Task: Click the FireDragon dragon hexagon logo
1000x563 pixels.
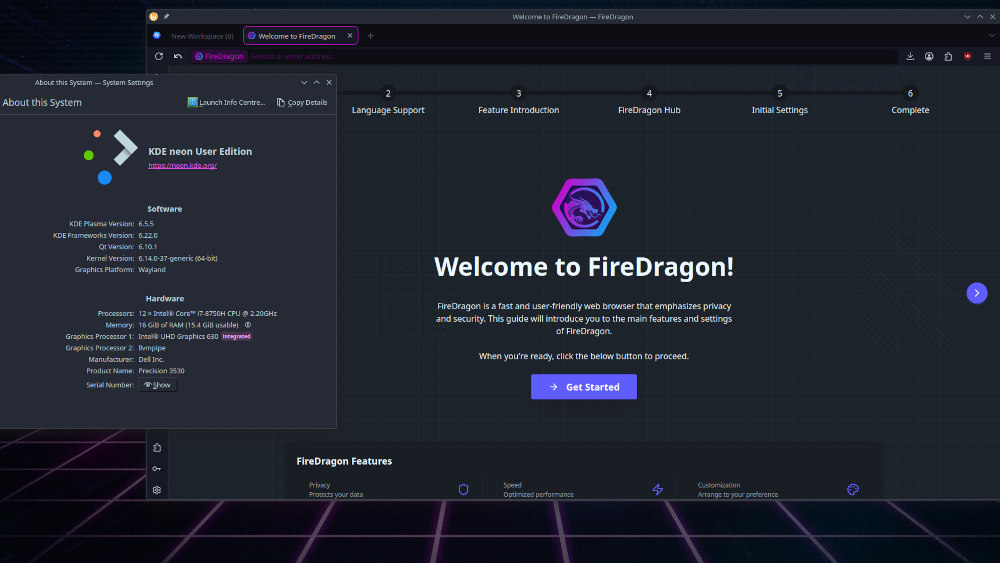Action: (x=584, y=207)
